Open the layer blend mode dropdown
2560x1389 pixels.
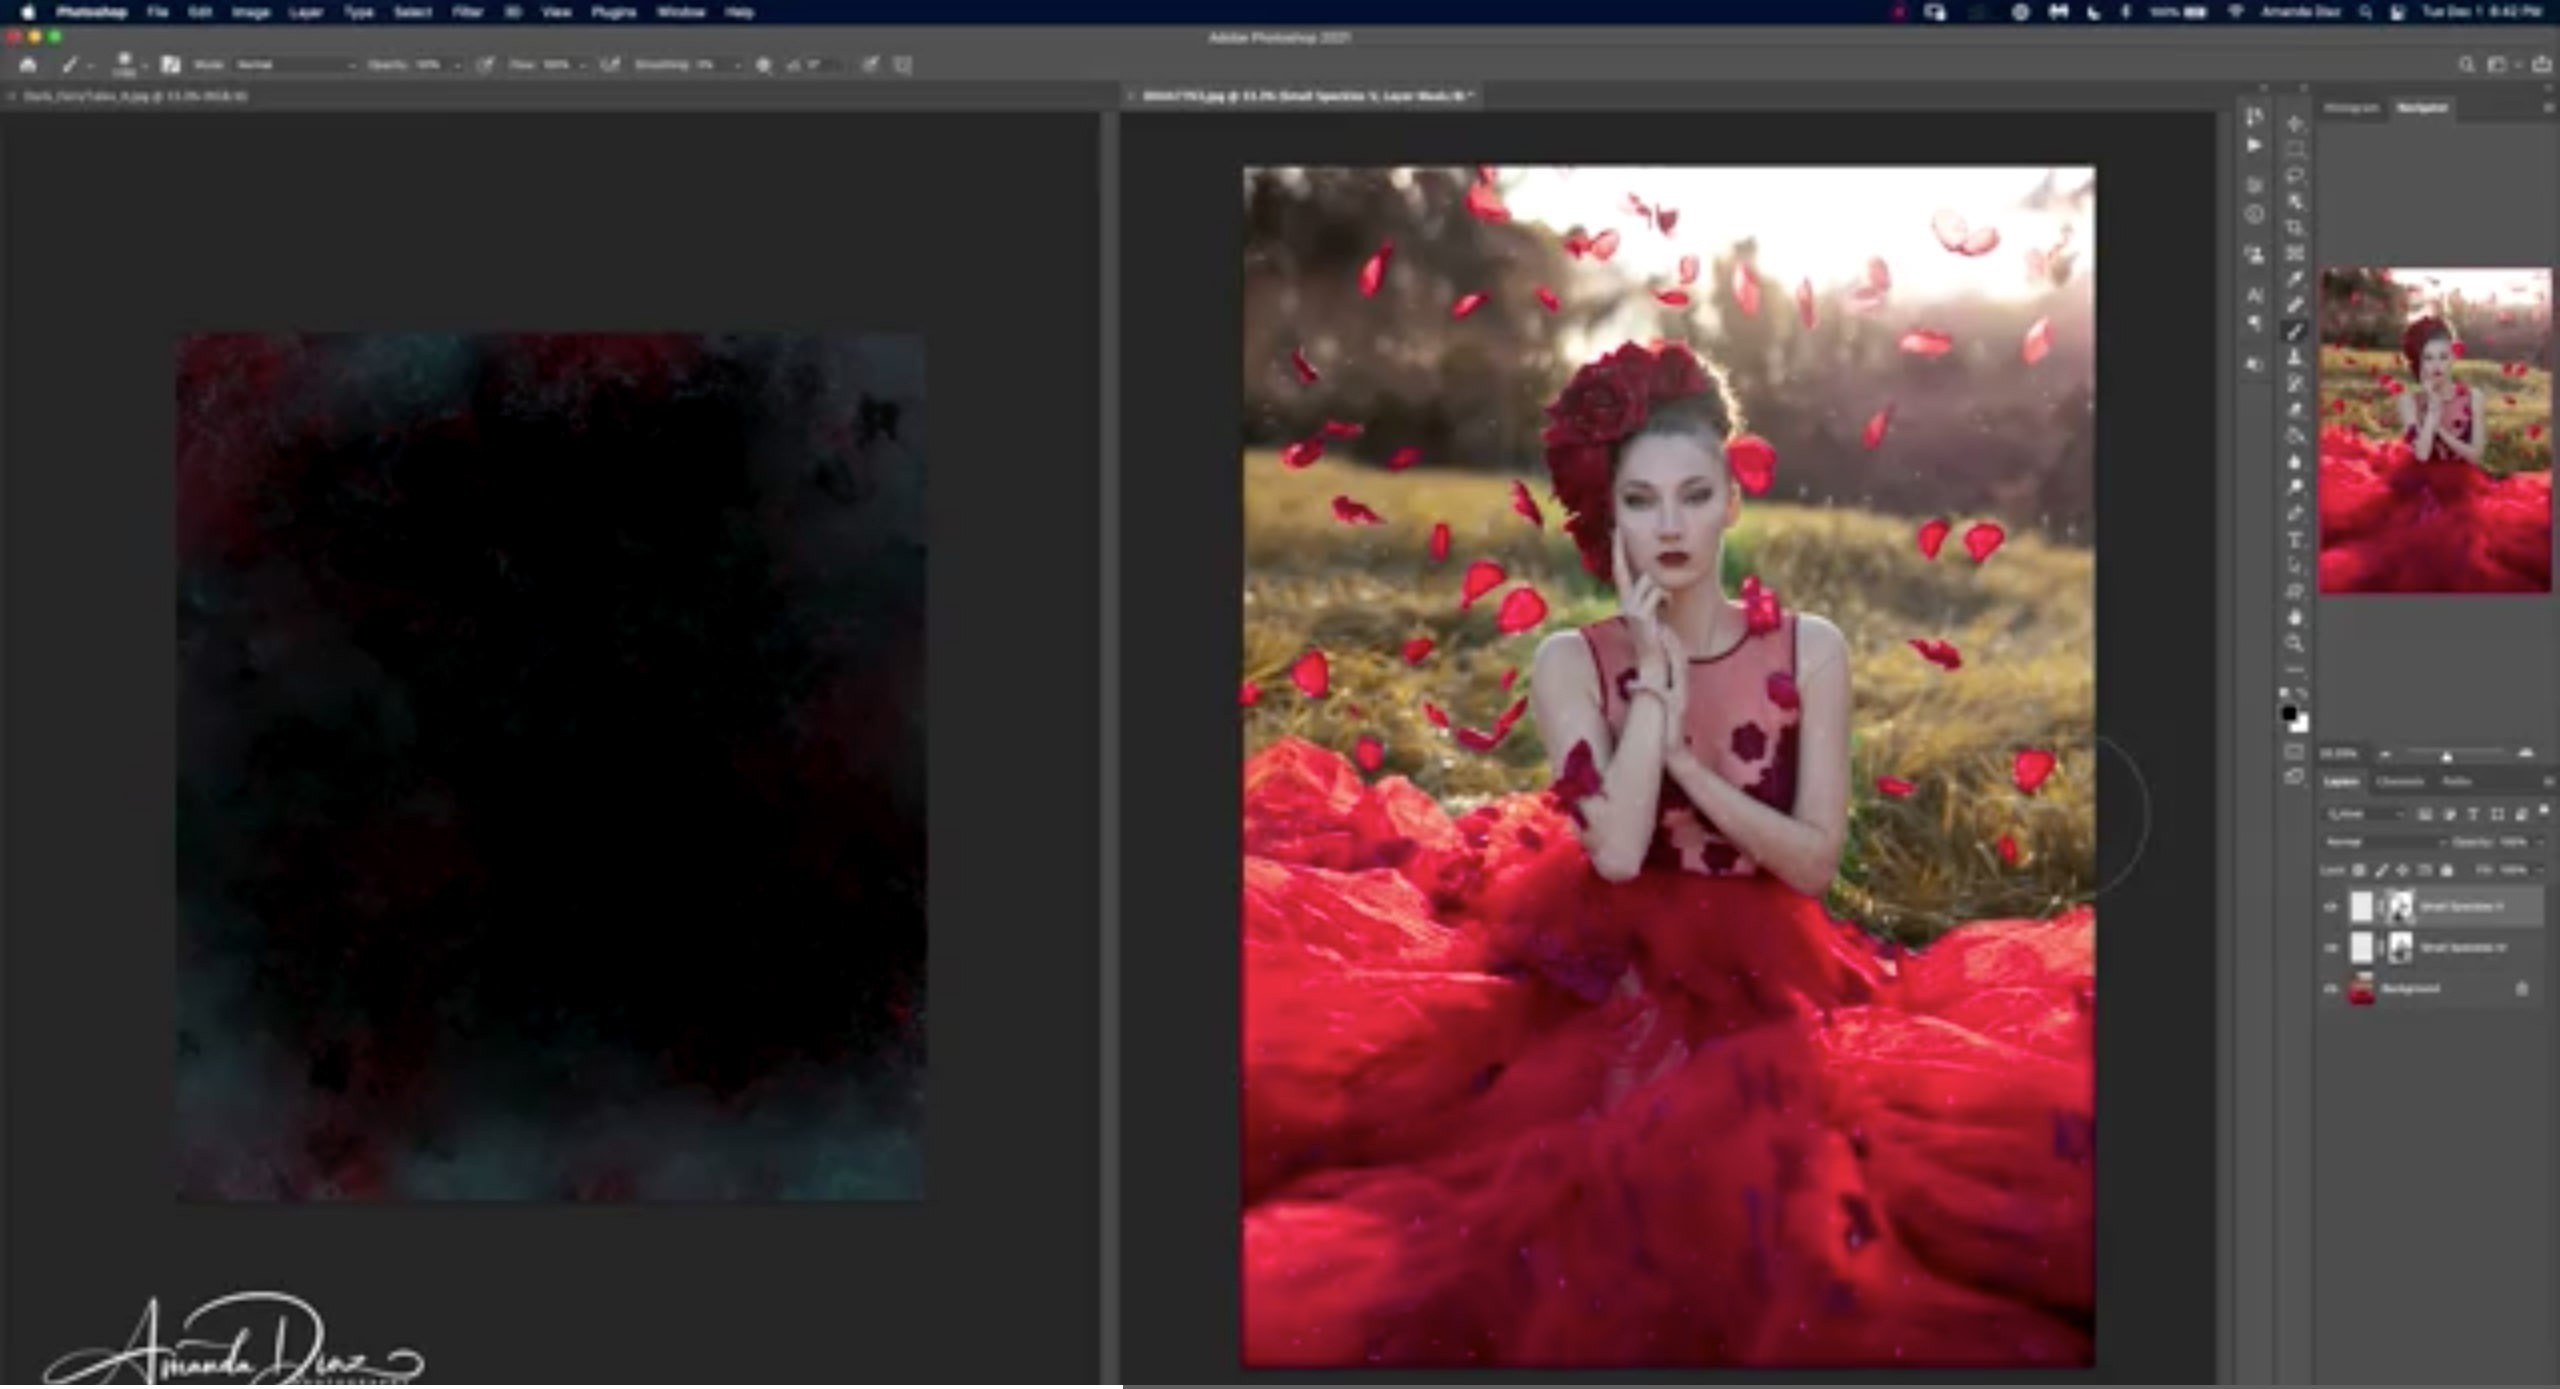[x=2384, y=842]
